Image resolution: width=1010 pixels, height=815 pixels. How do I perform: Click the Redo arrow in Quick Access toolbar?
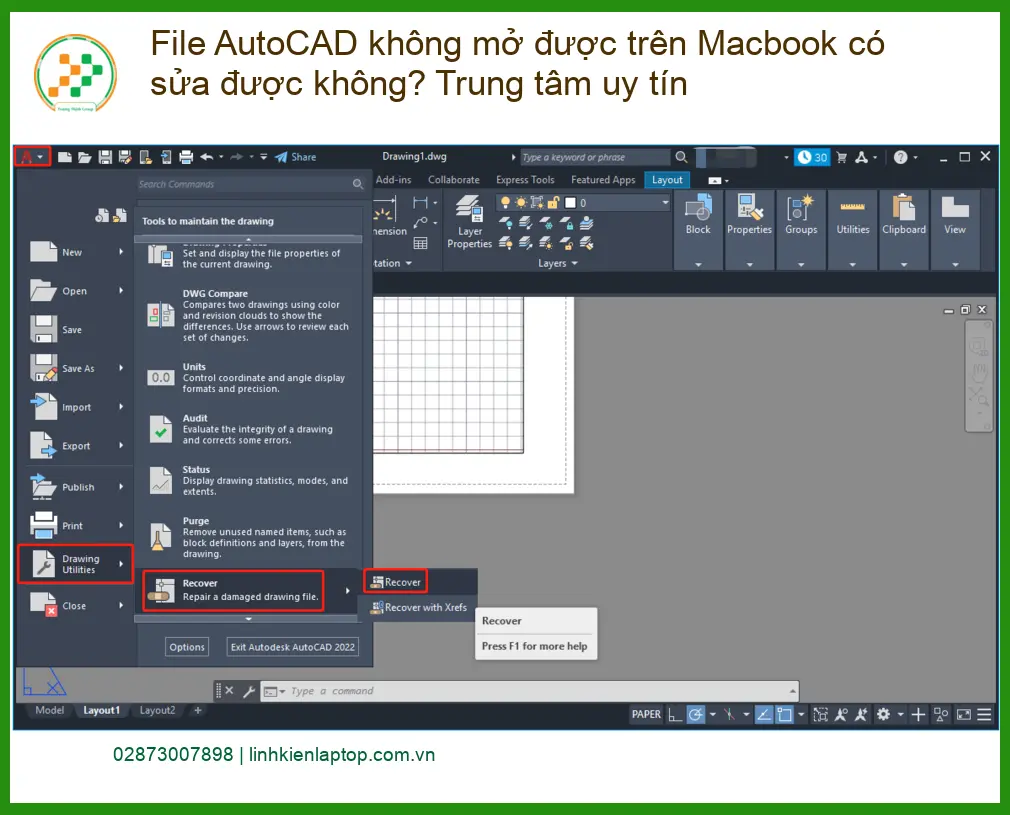[236, 157]
